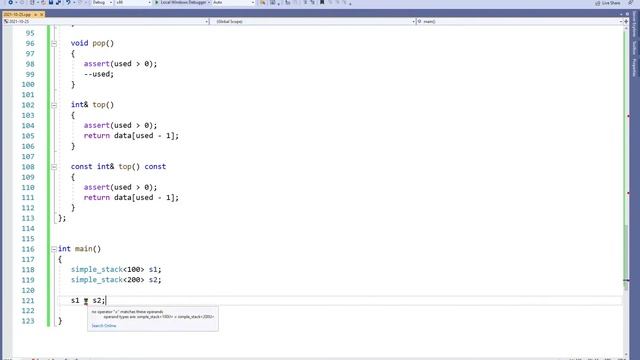640x360 pixels.
Task: Click the closing '};' on line 113
Action: (62, 218)
